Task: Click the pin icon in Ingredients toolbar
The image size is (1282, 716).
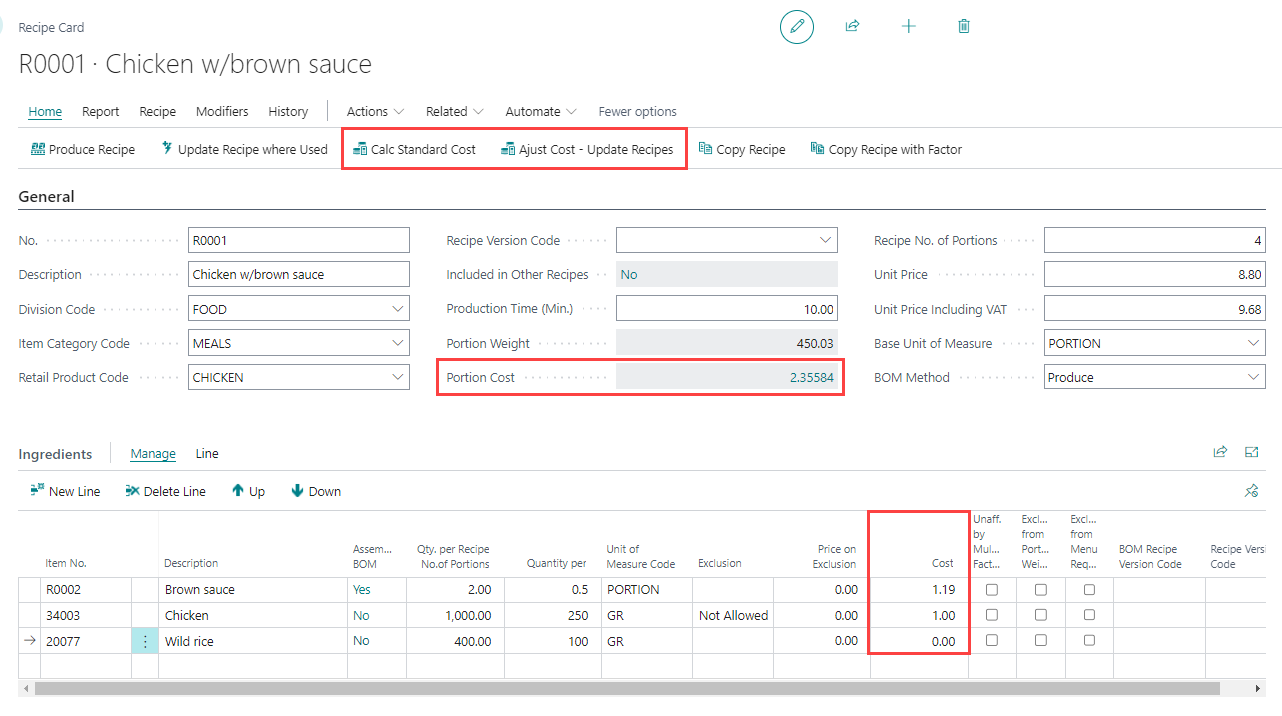Action: (1250, 491)
